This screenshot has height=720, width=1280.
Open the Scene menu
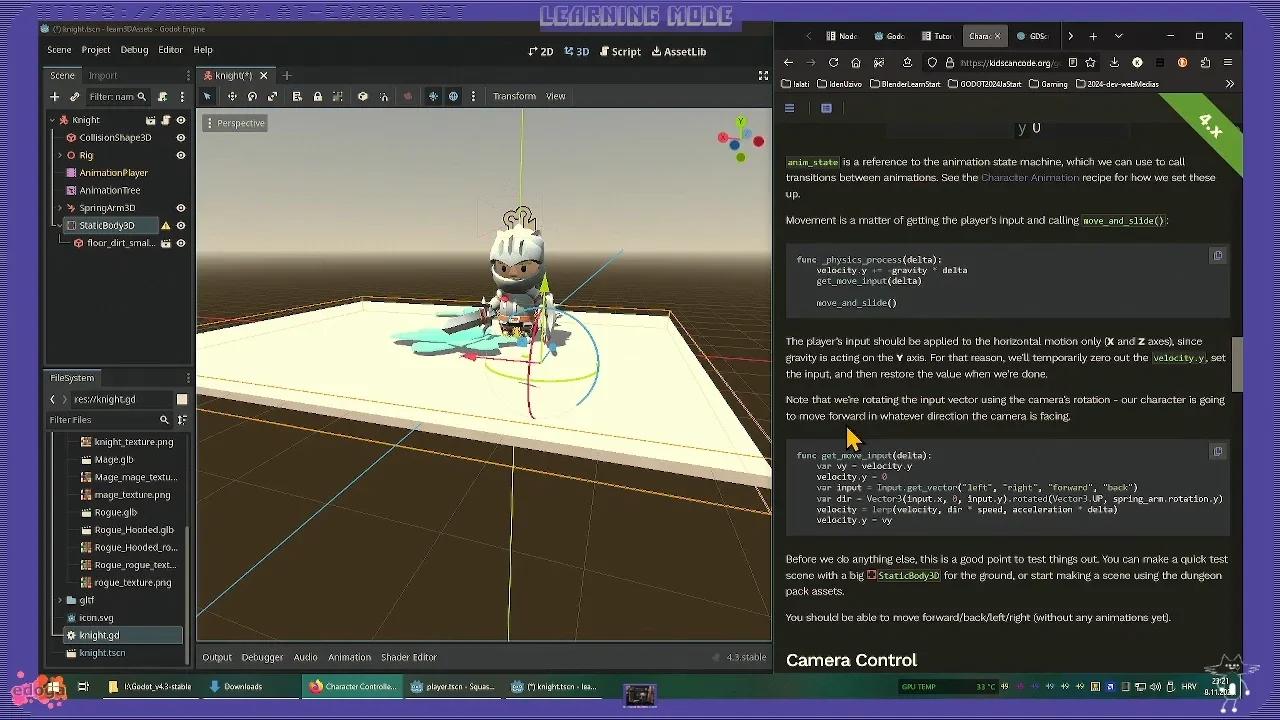59,49
